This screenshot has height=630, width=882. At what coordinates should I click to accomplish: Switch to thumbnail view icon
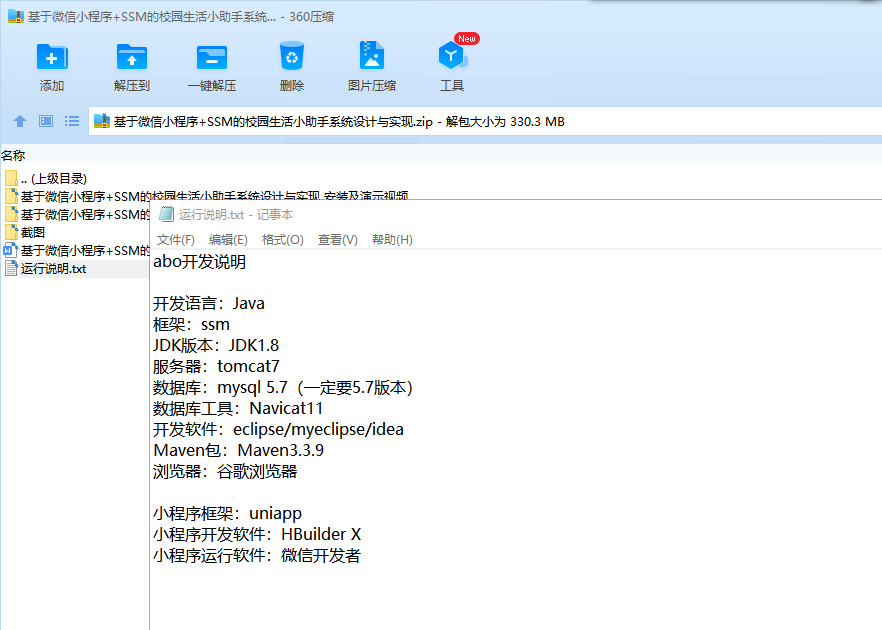pos(46,121)
